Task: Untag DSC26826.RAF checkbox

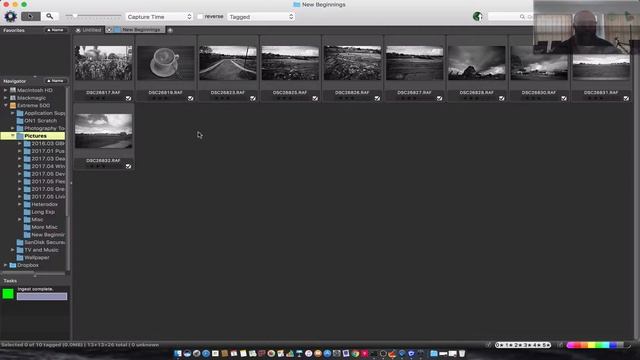Action: tap(377, 98)
